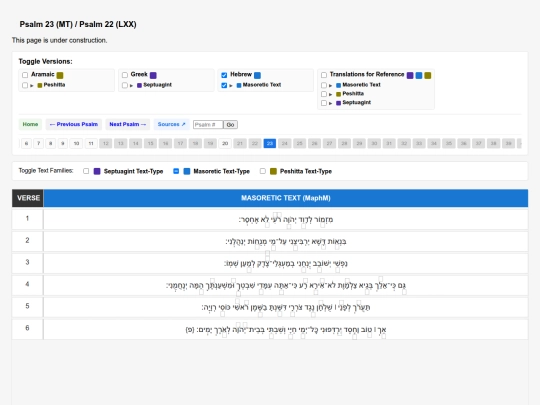Check the Peshitta box under Aramaic
The width and height of the screenshot is (540, 405).
click(x=25, y=85)
